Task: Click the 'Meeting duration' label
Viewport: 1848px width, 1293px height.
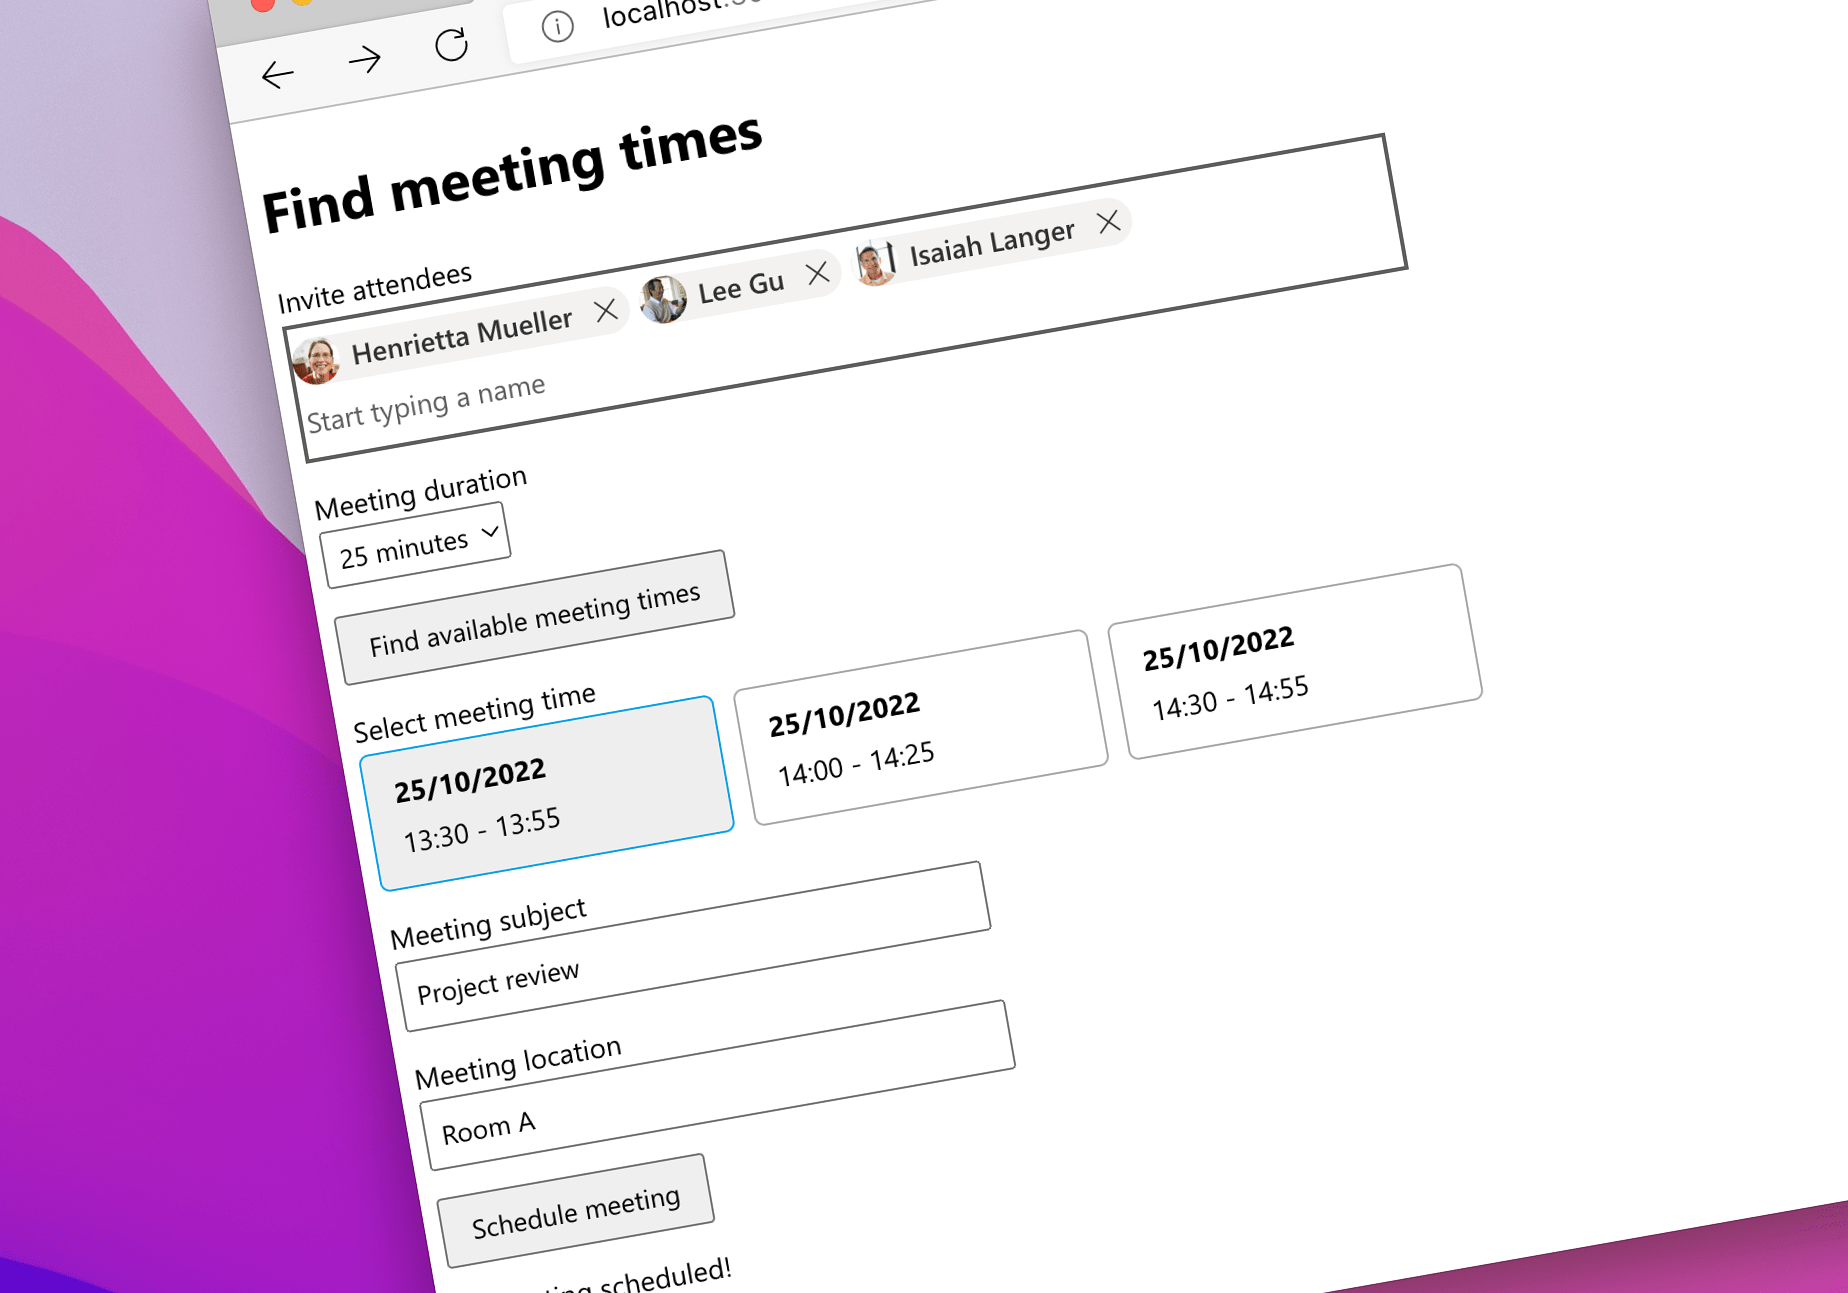Action: pyautogui.click(x=421, y=493)
